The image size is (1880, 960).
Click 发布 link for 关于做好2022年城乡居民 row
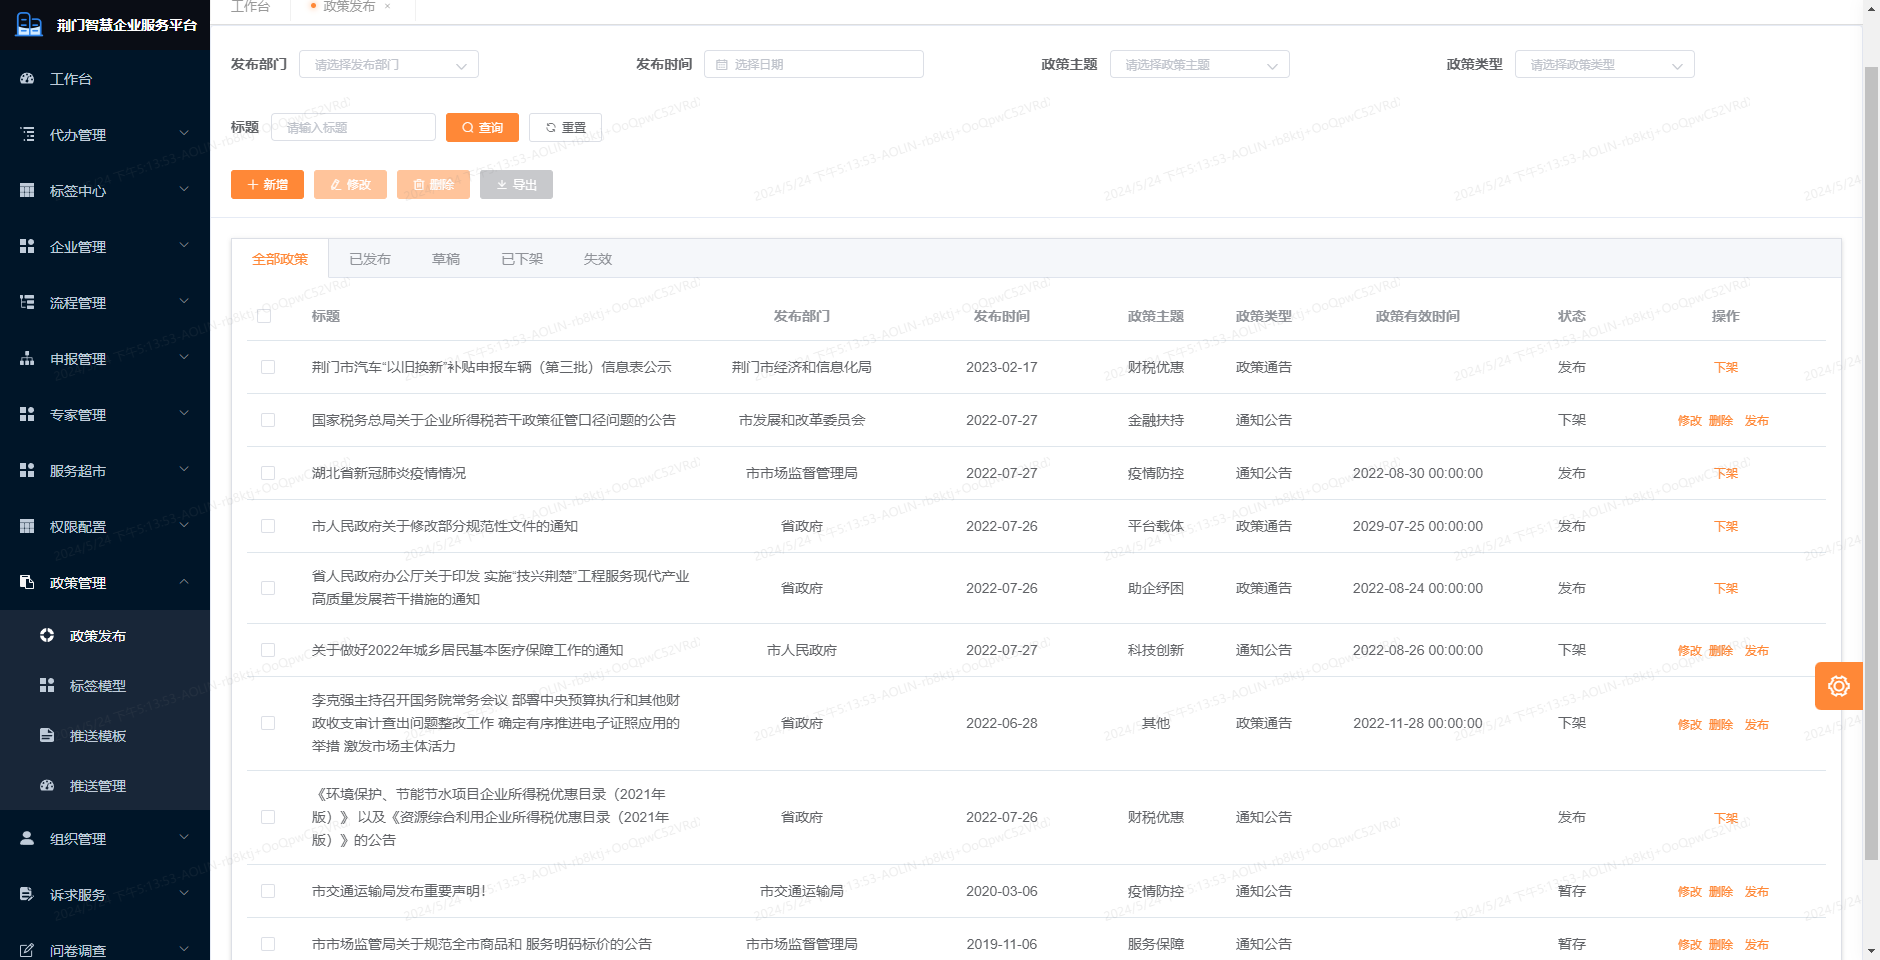1757,650
